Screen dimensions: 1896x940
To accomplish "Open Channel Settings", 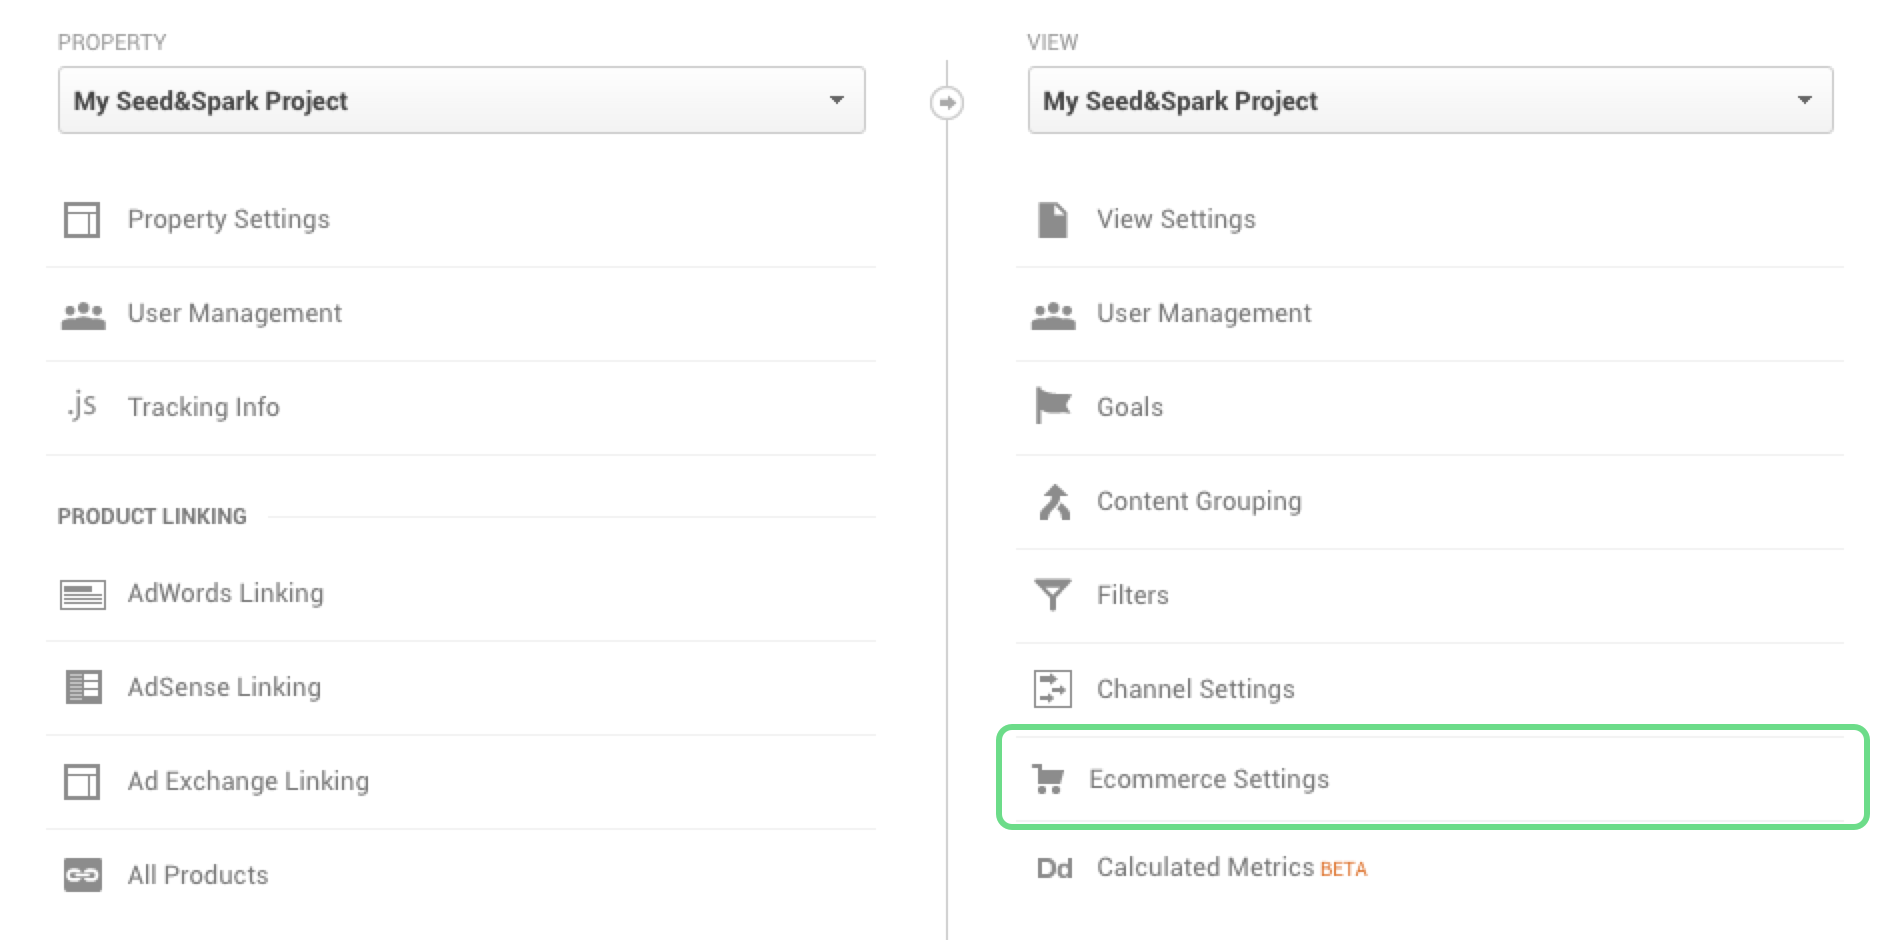I will 1195,690.
